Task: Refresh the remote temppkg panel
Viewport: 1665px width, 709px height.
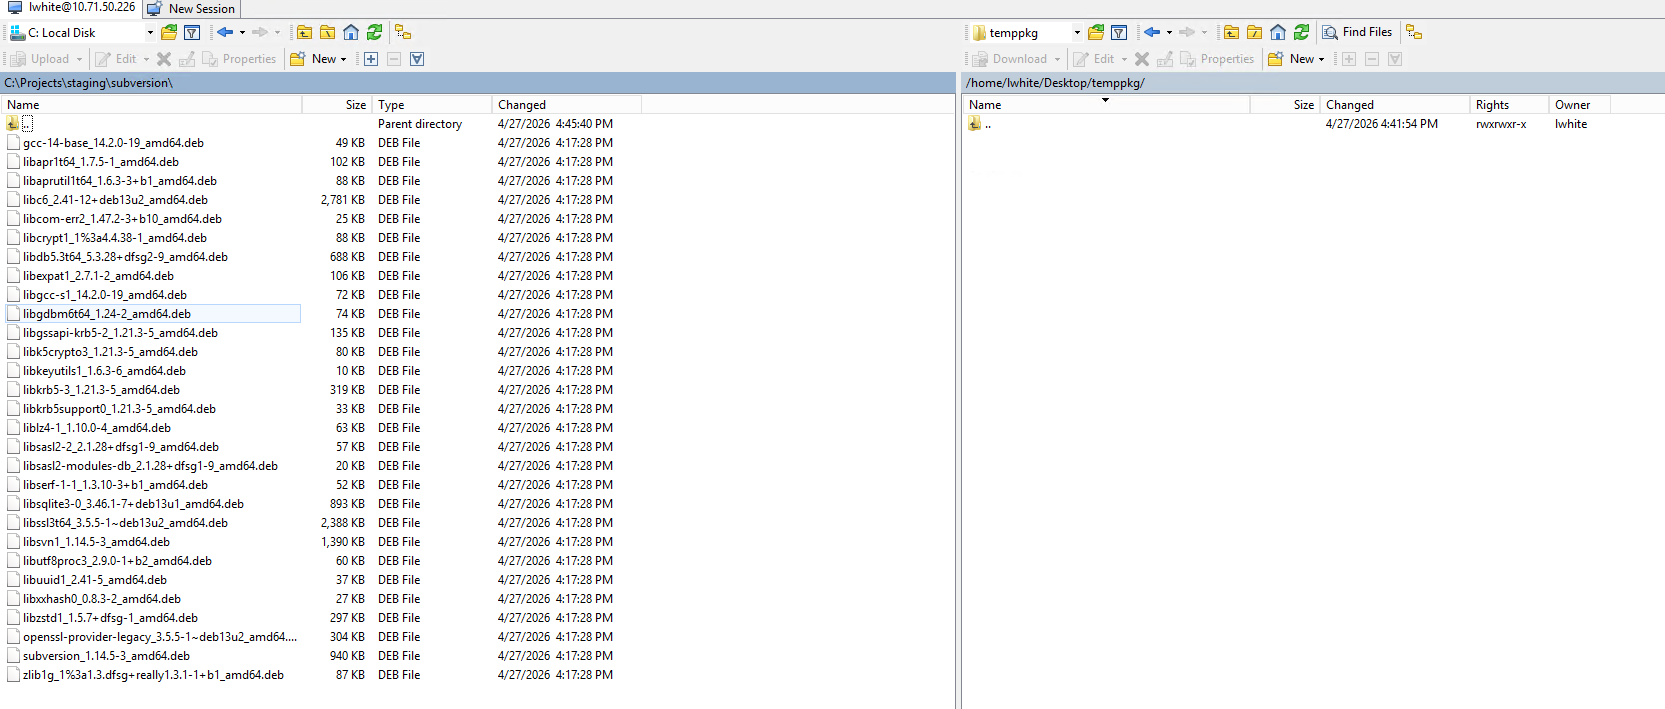Action: coord(1301,33)
